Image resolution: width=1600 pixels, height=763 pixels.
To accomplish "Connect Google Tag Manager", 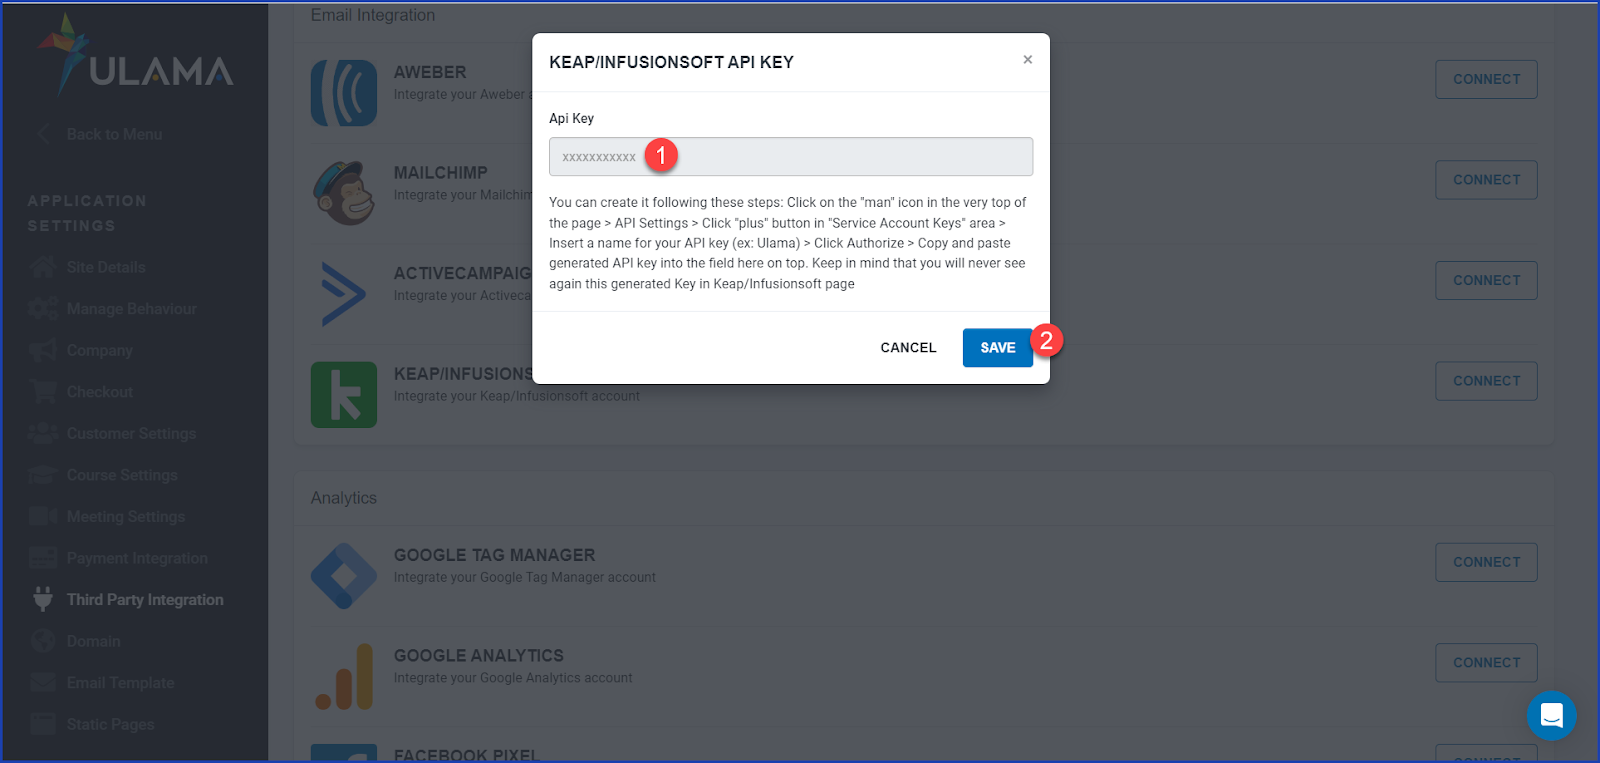I will click(1486, 562).
